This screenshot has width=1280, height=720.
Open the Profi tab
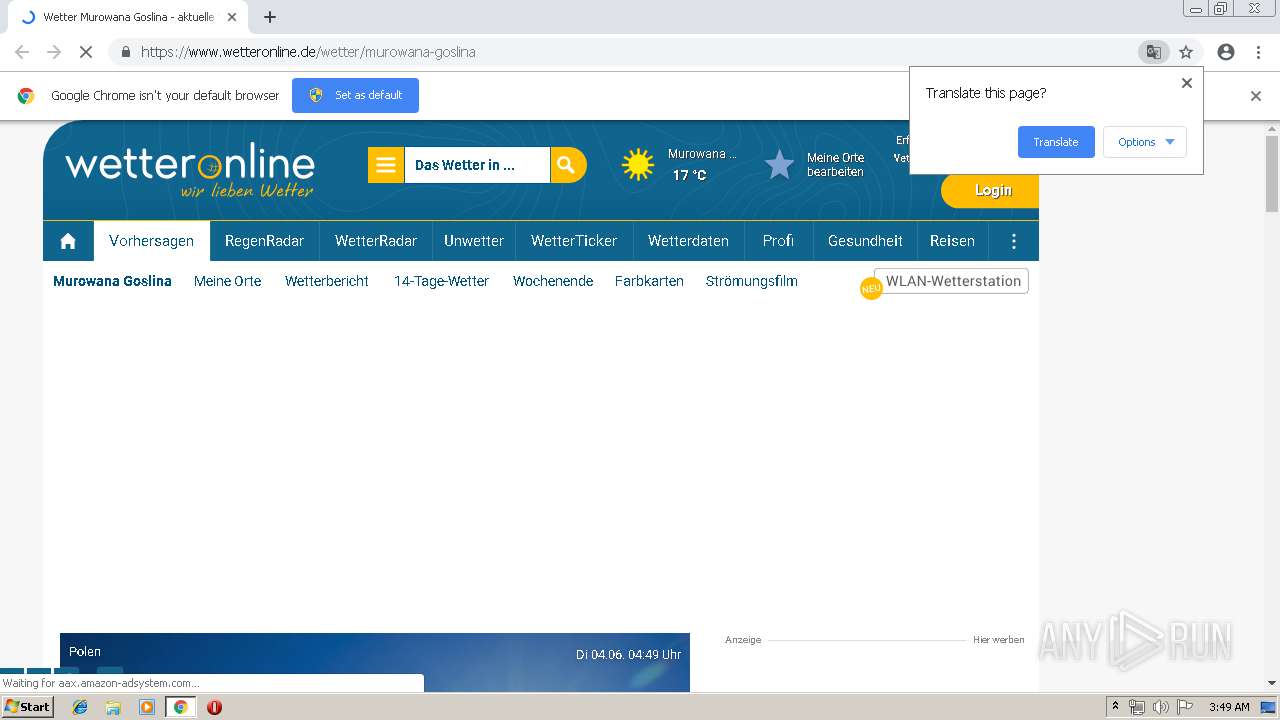[x=778, y=241]
